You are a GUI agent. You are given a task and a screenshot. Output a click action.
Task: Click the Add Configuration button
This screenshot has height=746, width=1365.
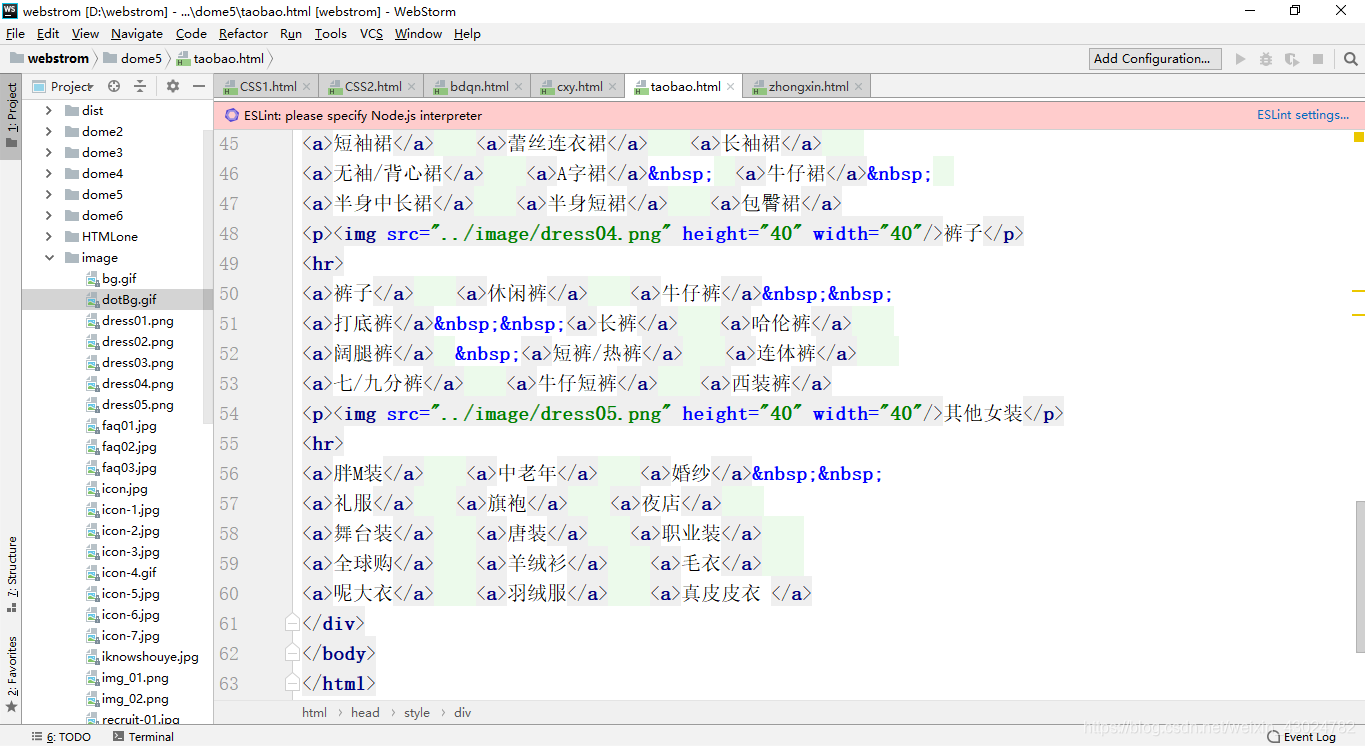point(1156,59)
